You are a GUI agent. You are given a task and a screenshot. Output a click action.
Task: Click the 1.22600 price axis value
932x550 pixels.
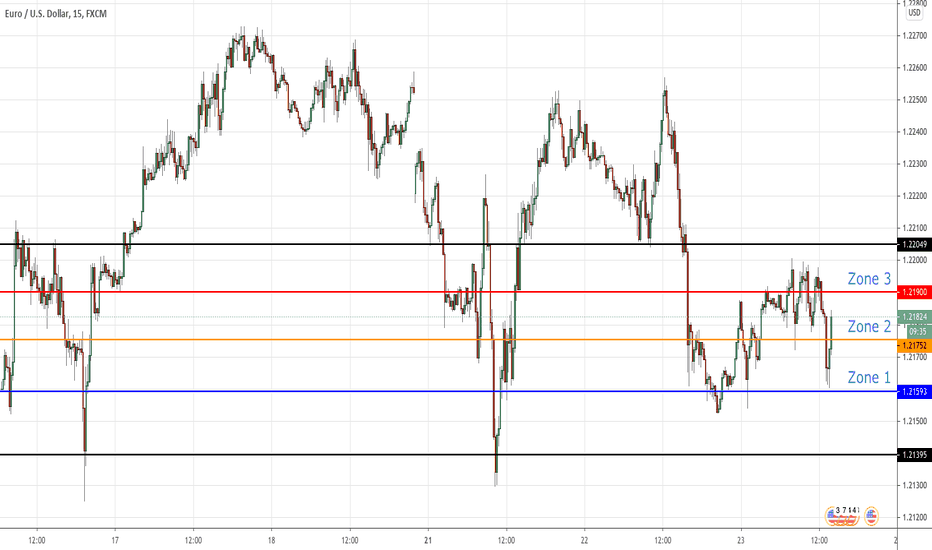tap(914, 68)
